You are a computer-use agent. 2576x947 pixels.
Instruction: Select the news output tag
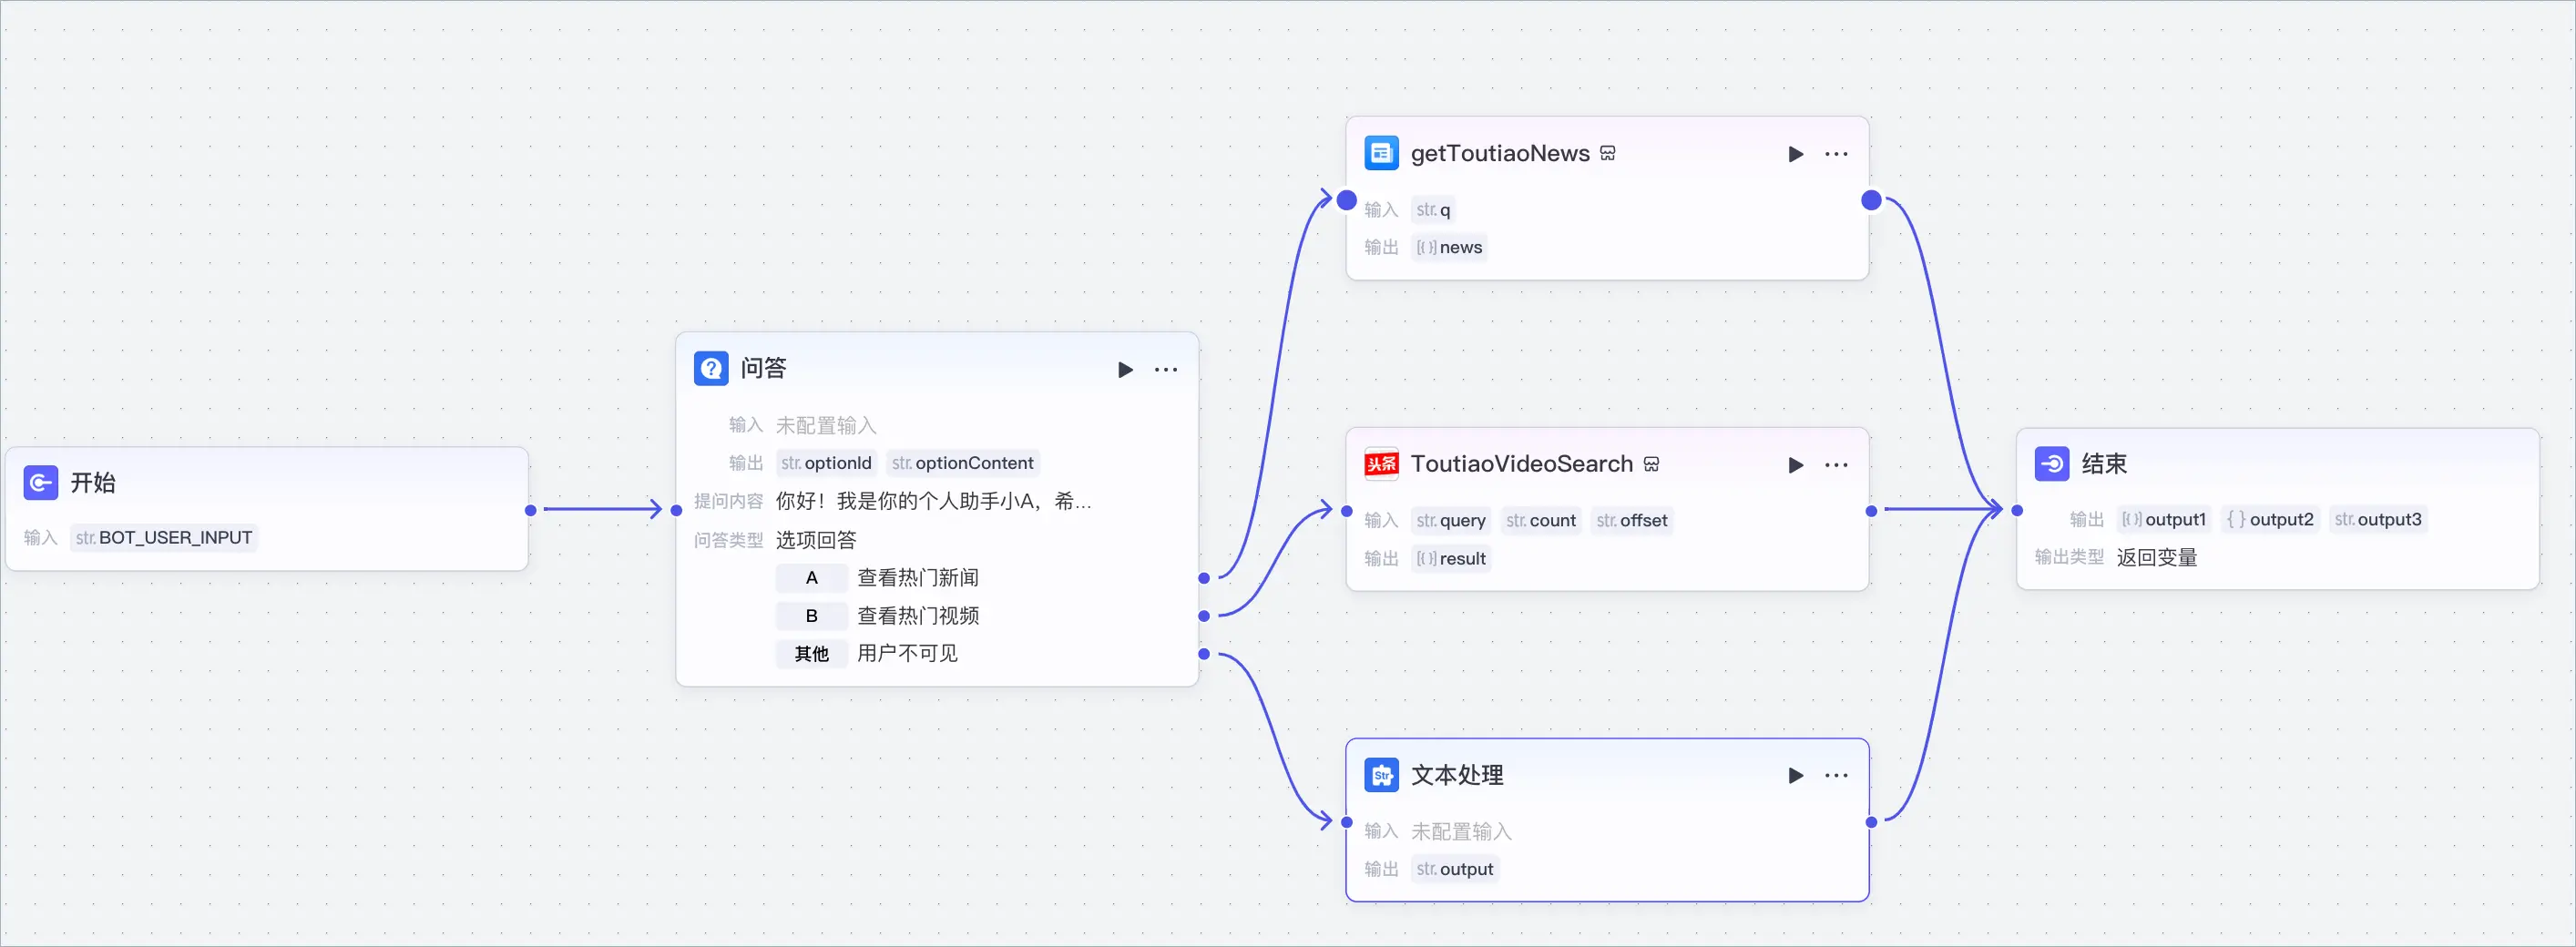[x=1449, y=248]
